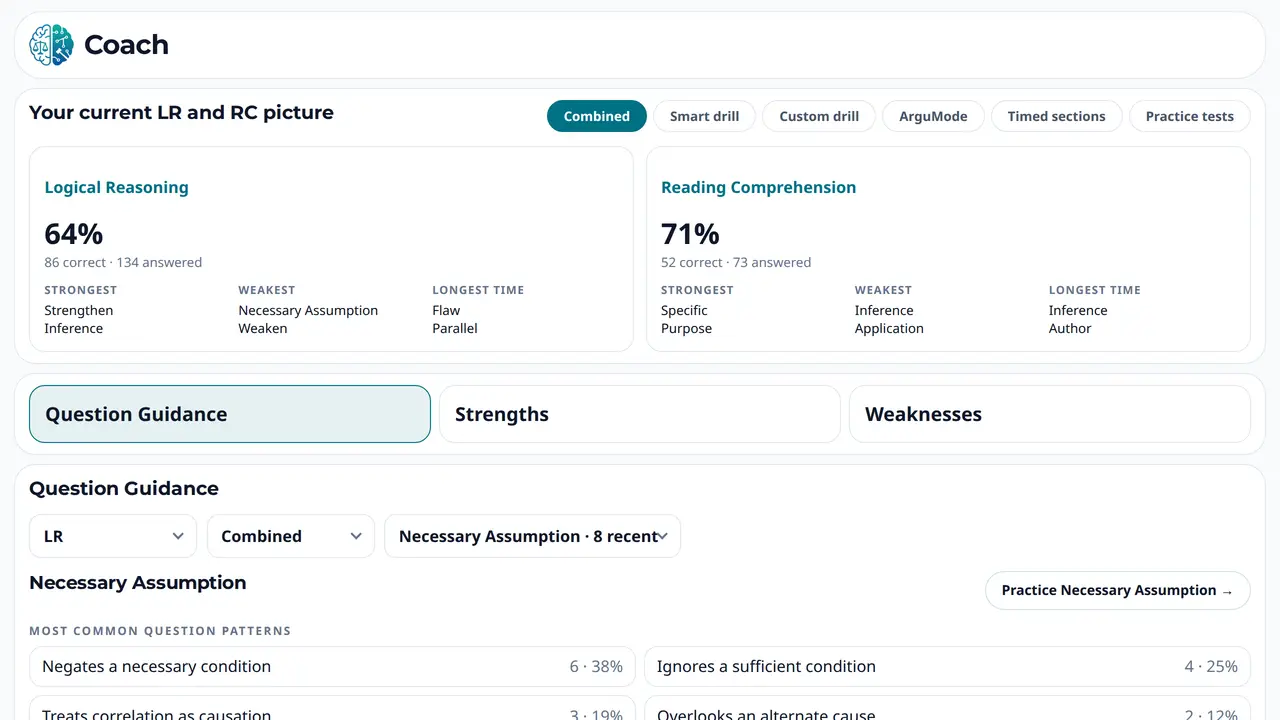Switch to Practice tests mode
1280x720 pixels.
pos(1190,116)
